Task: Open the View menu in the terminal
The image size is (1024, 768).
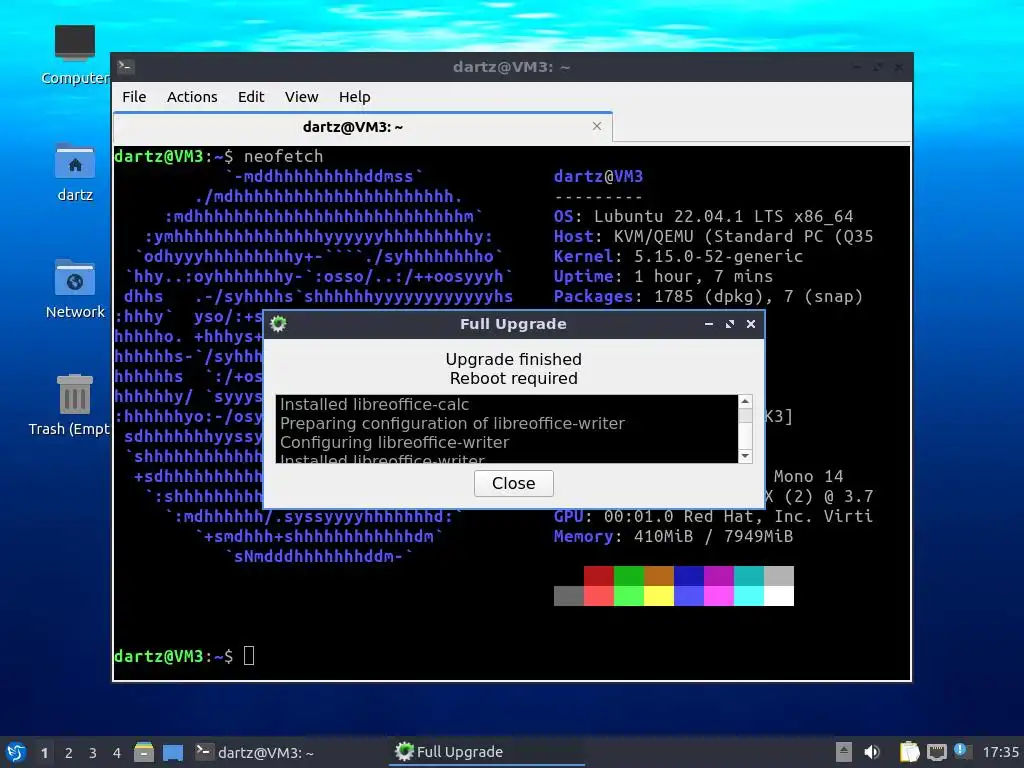Action: click(x=301, y=97)
